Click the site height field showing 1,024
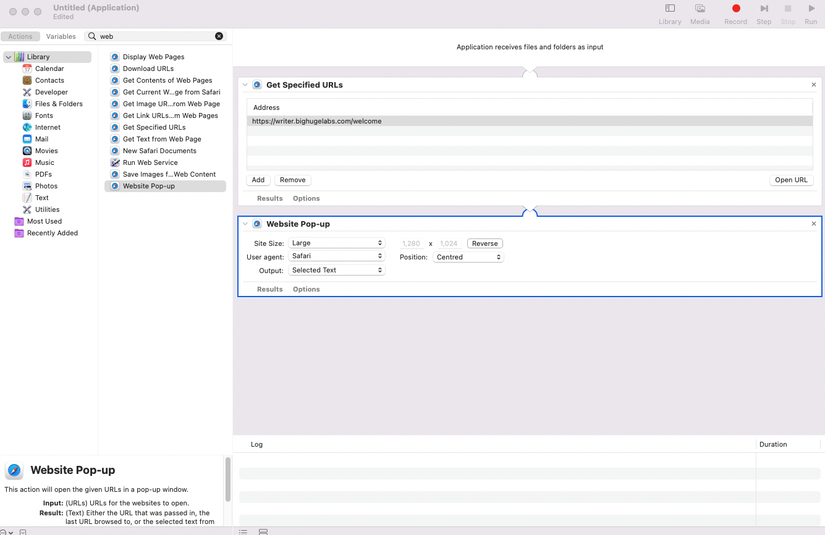This screenshot has width=825, height=535. tap(449, 244)
